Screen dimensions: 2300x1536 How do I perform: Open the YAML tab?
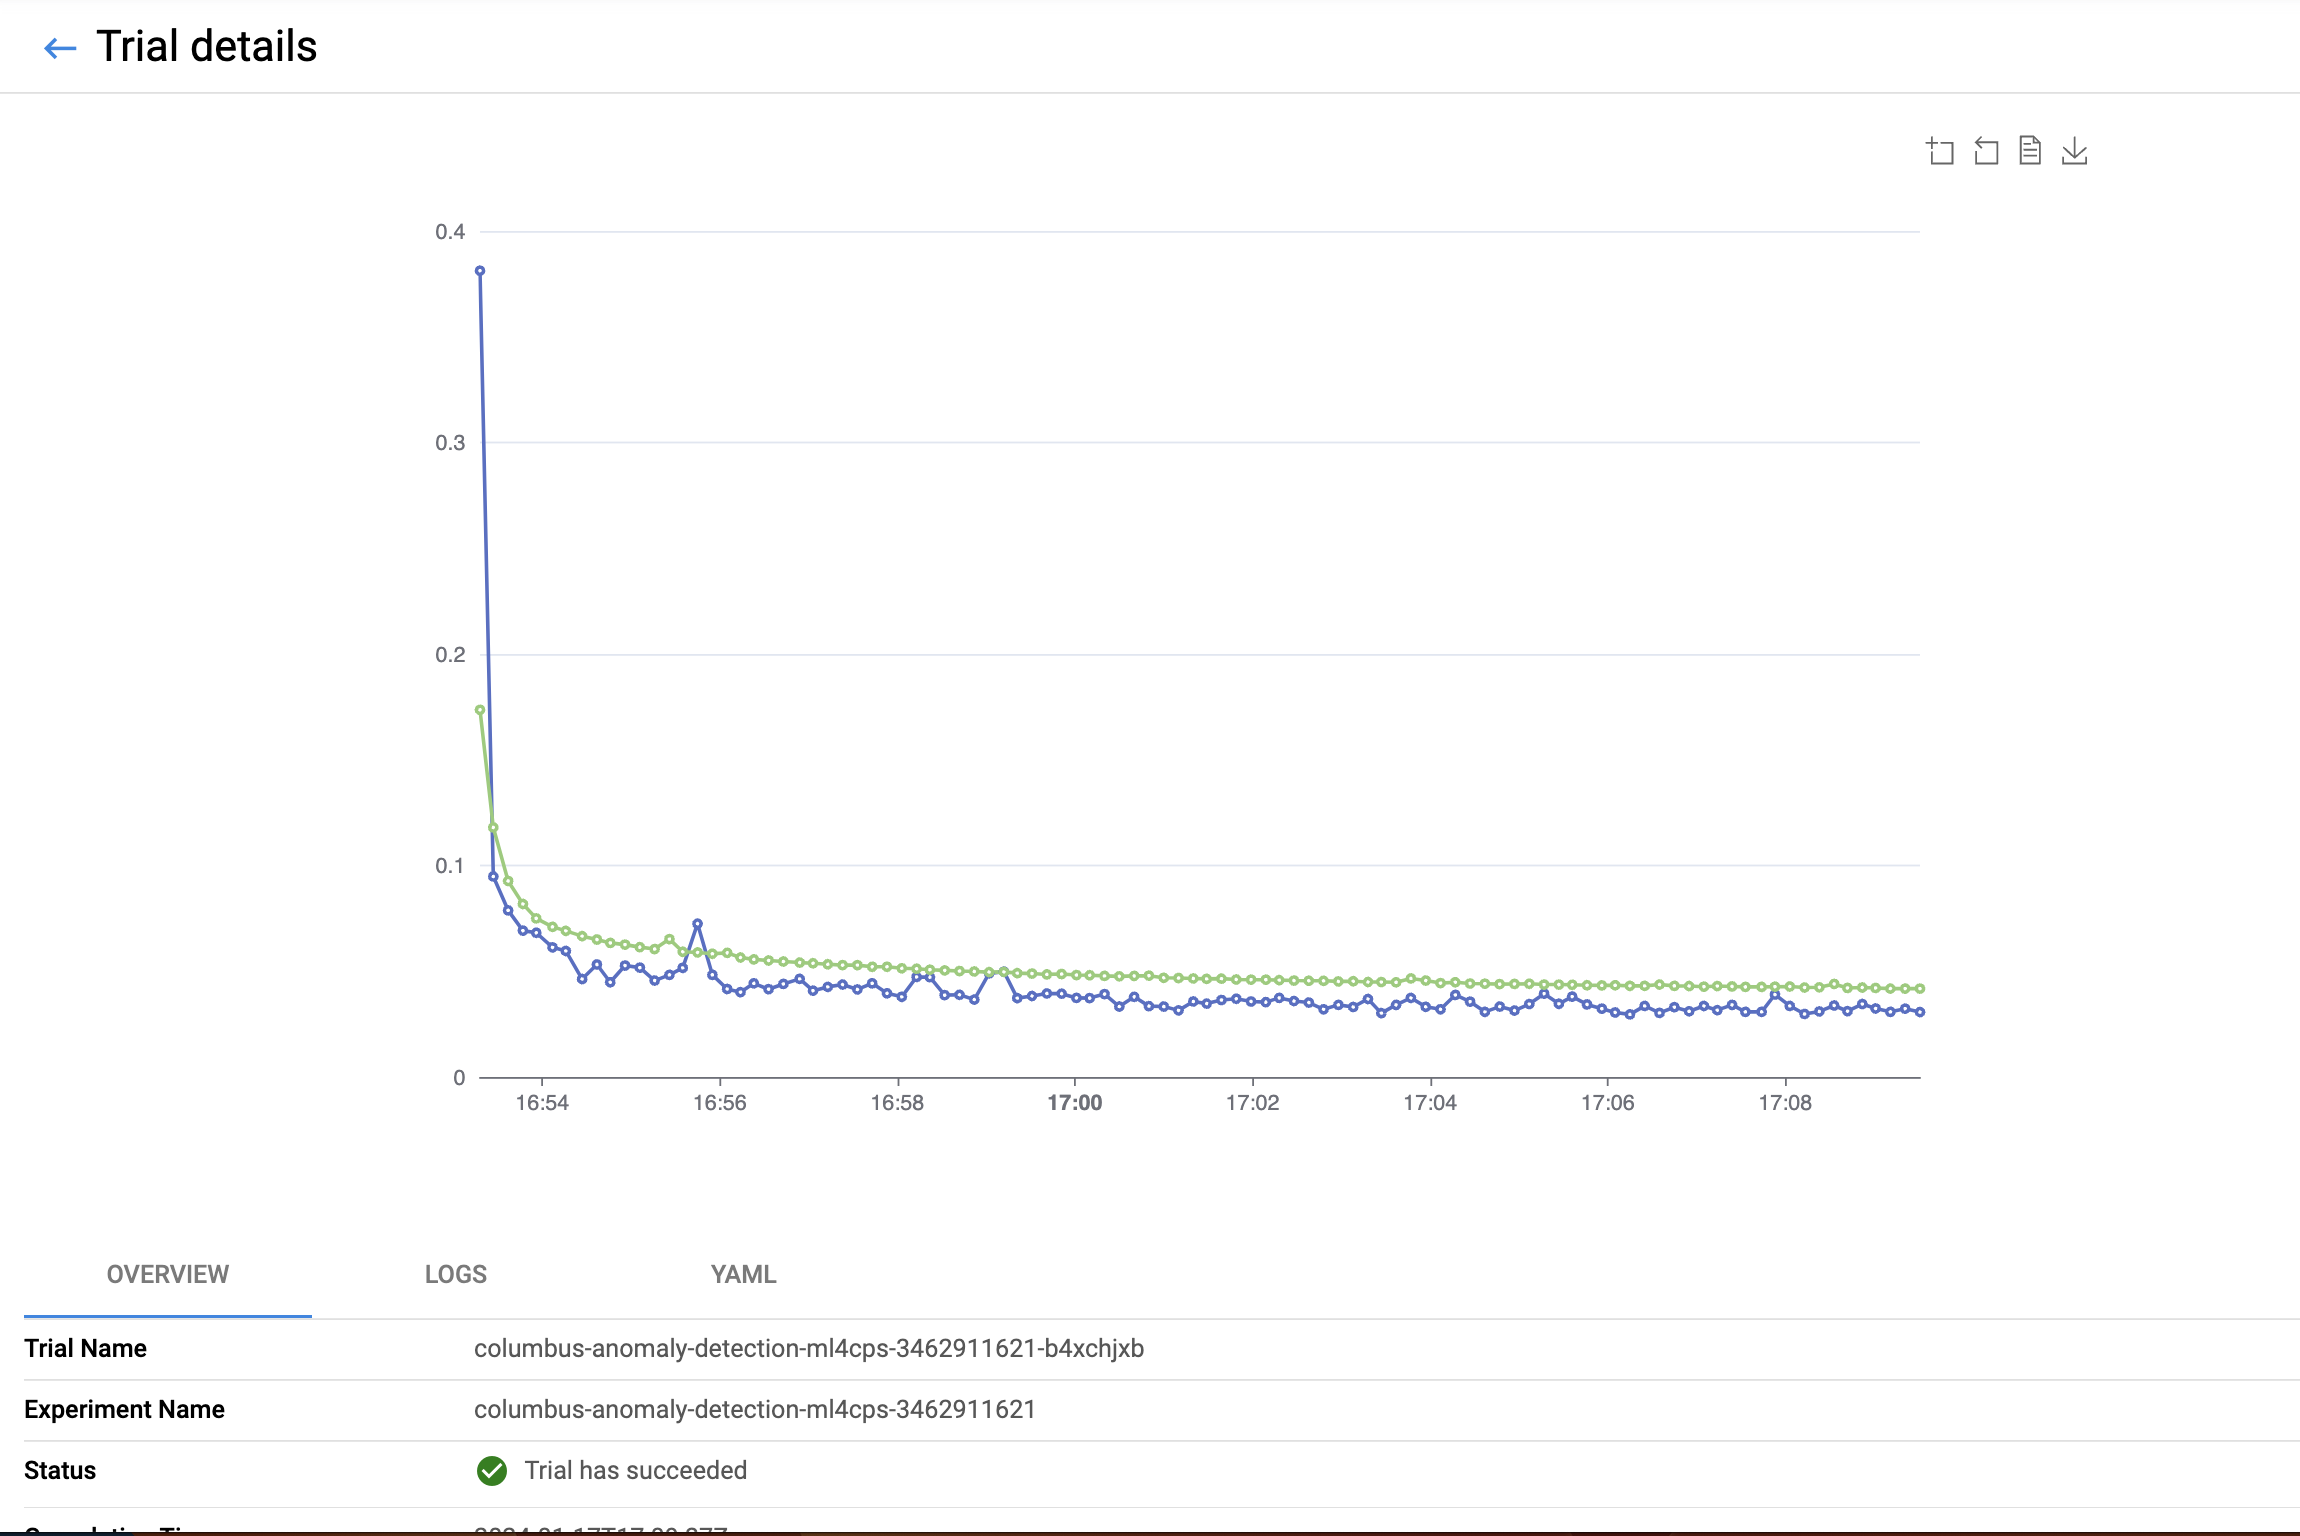pyautogui.click(x=743, y=1274)
